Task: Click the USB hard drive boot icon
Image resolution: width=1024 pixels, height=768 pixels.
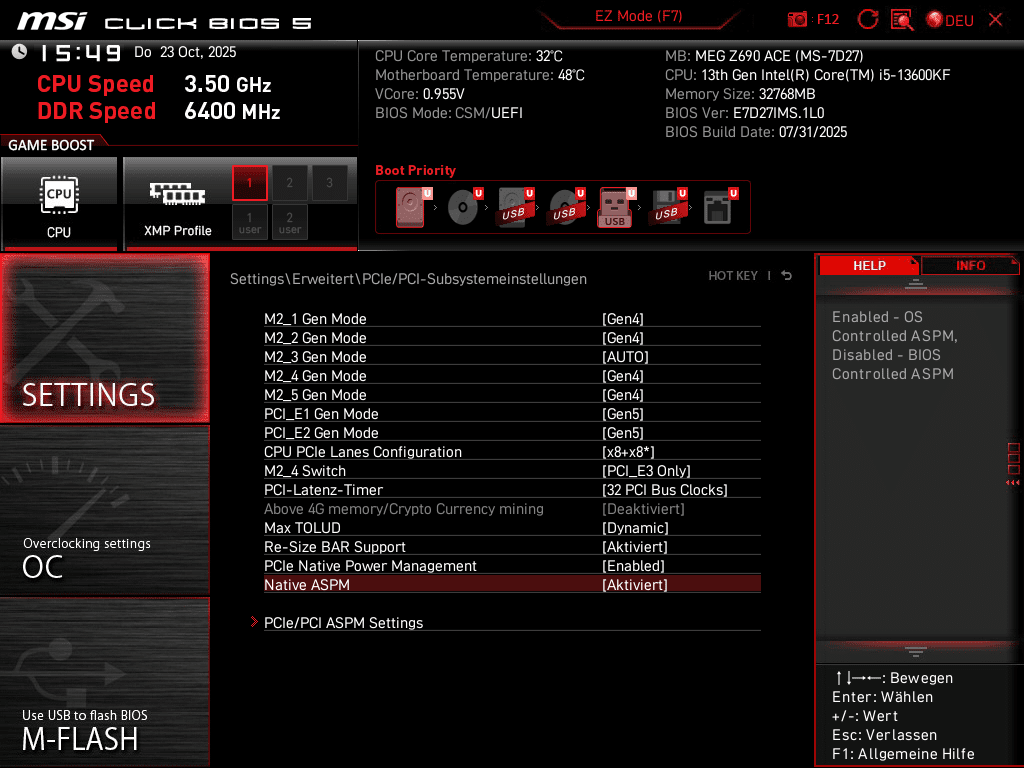Action: coord(515,207)
